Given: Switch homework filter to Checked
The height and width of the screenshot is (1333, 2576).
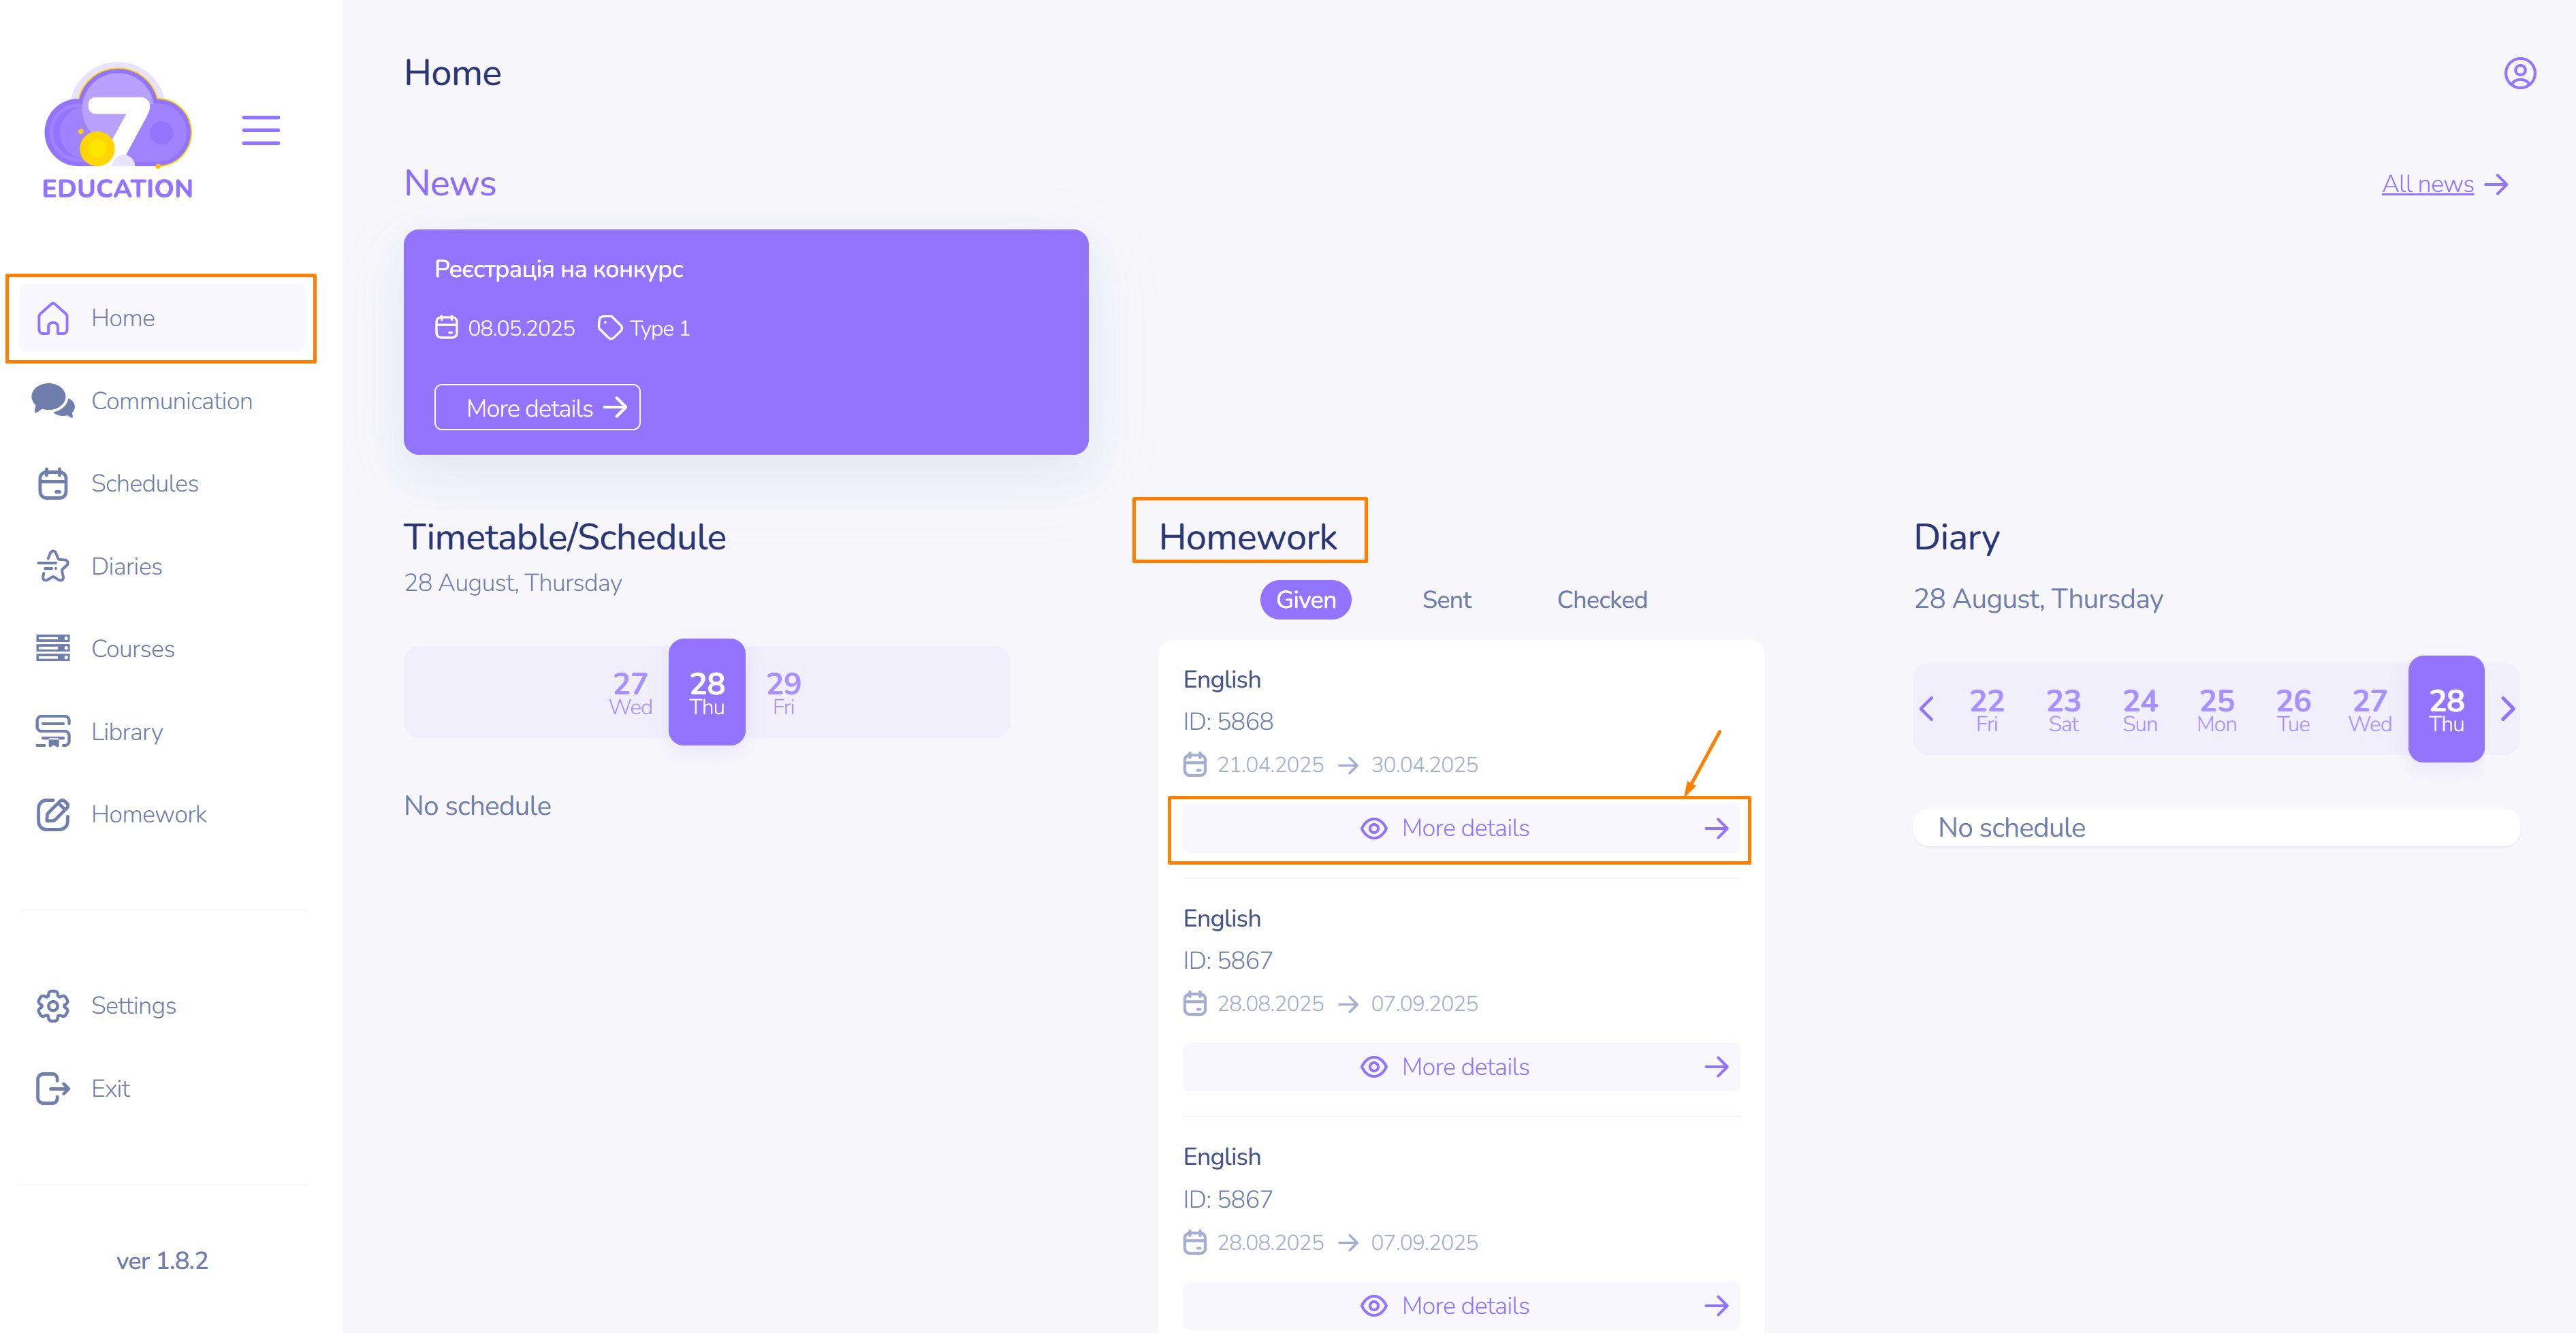Looking at the screenshot, I should coord(1601,600).
